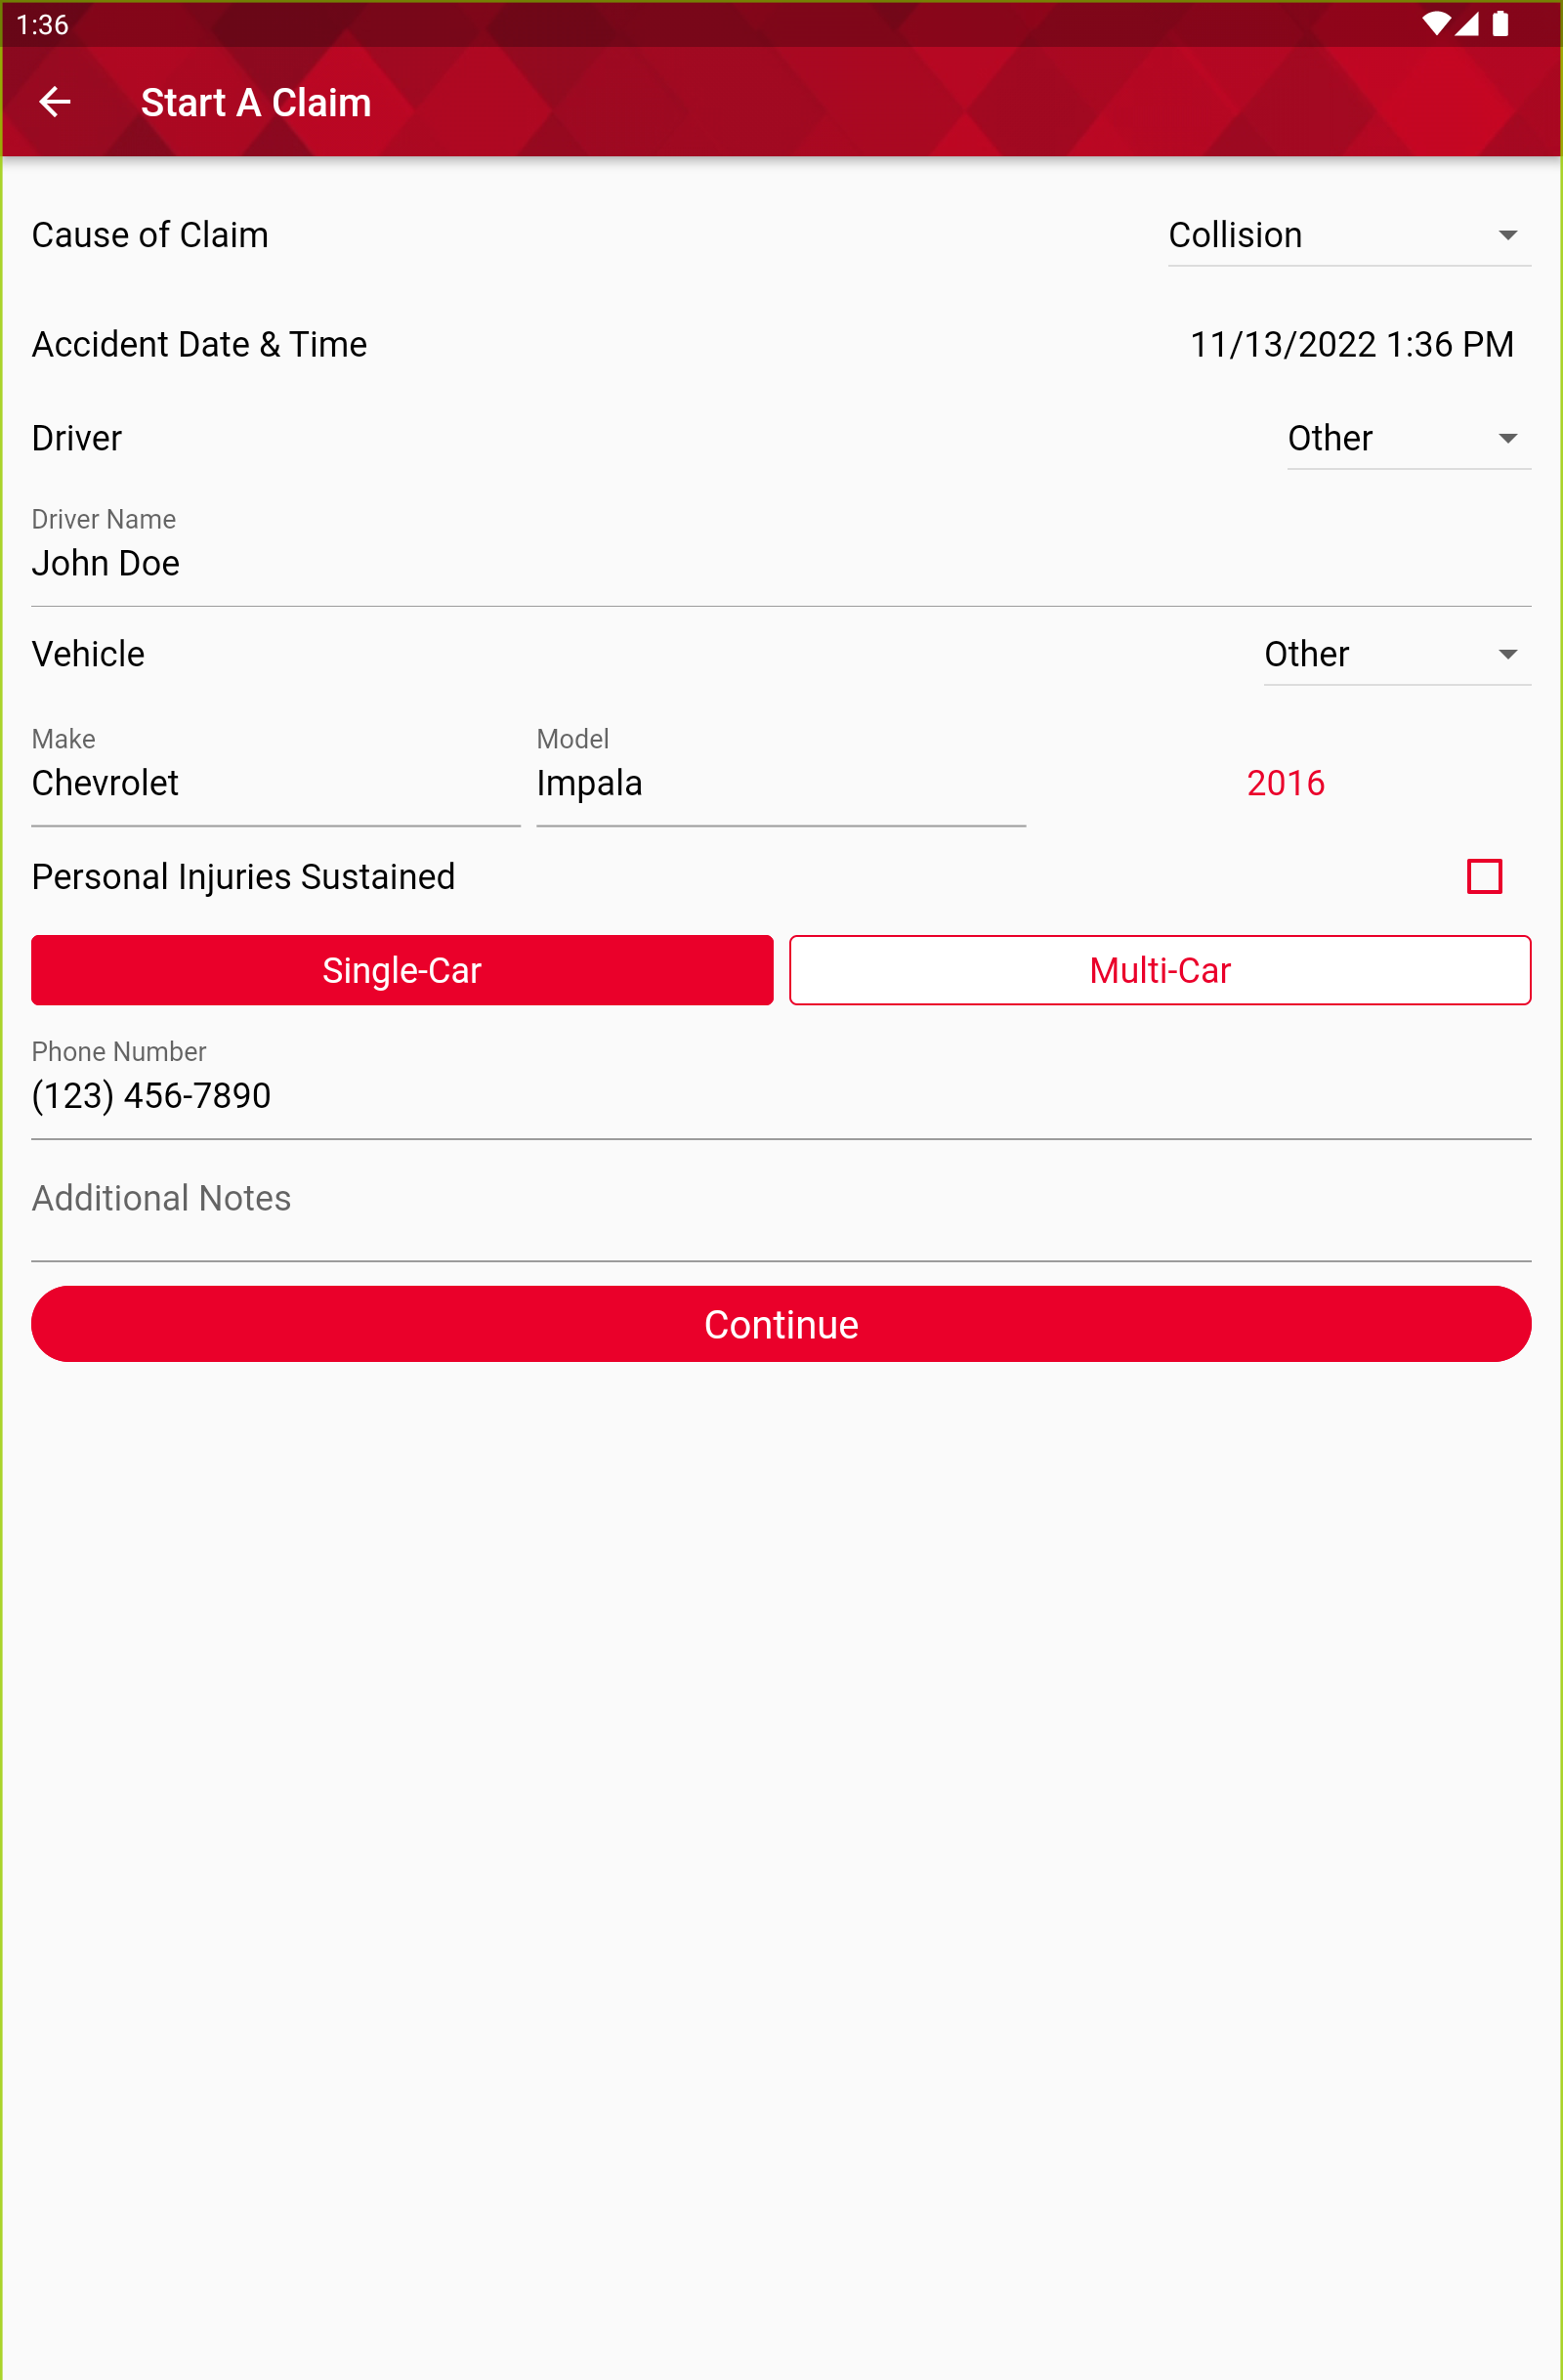
Task: Focus the Additional Notes field
Action: (781, 1210)
